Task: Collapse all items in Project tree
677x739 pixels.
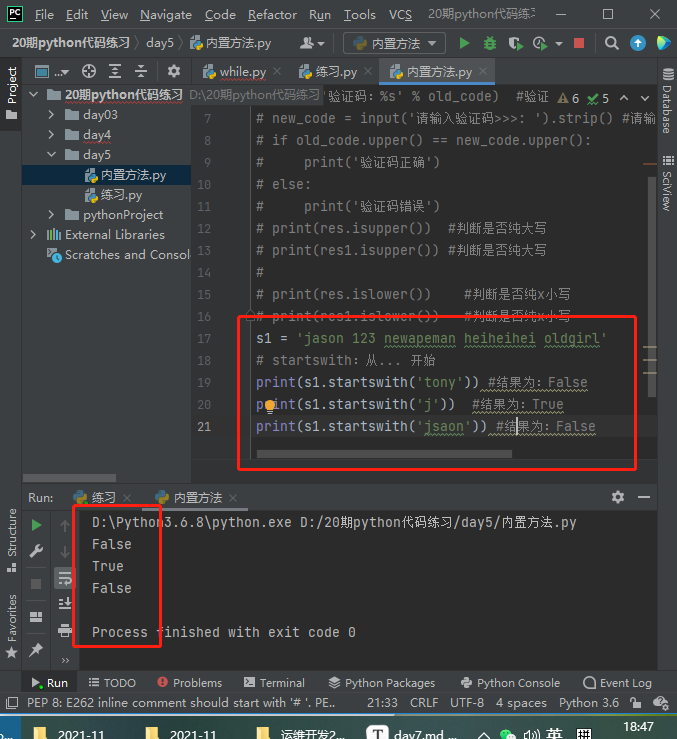Action: click(140, 72)
